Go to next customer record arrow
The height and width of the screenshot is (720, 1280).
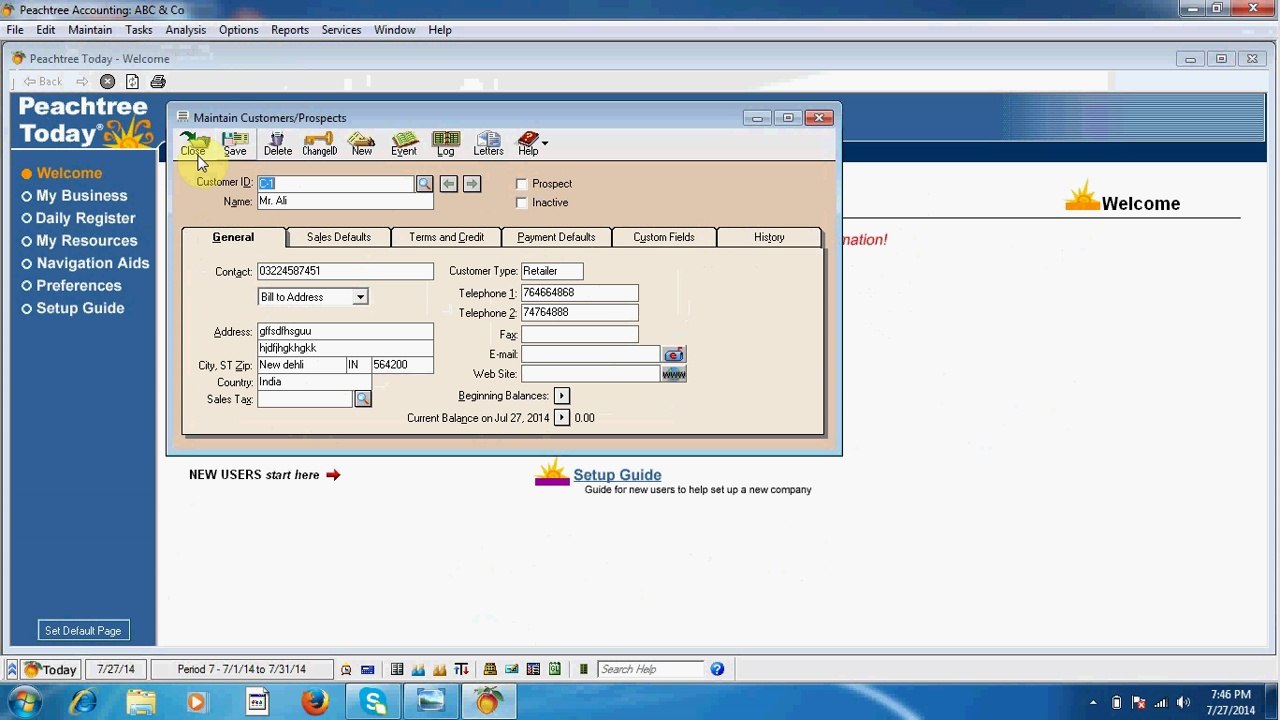(472, 183)
